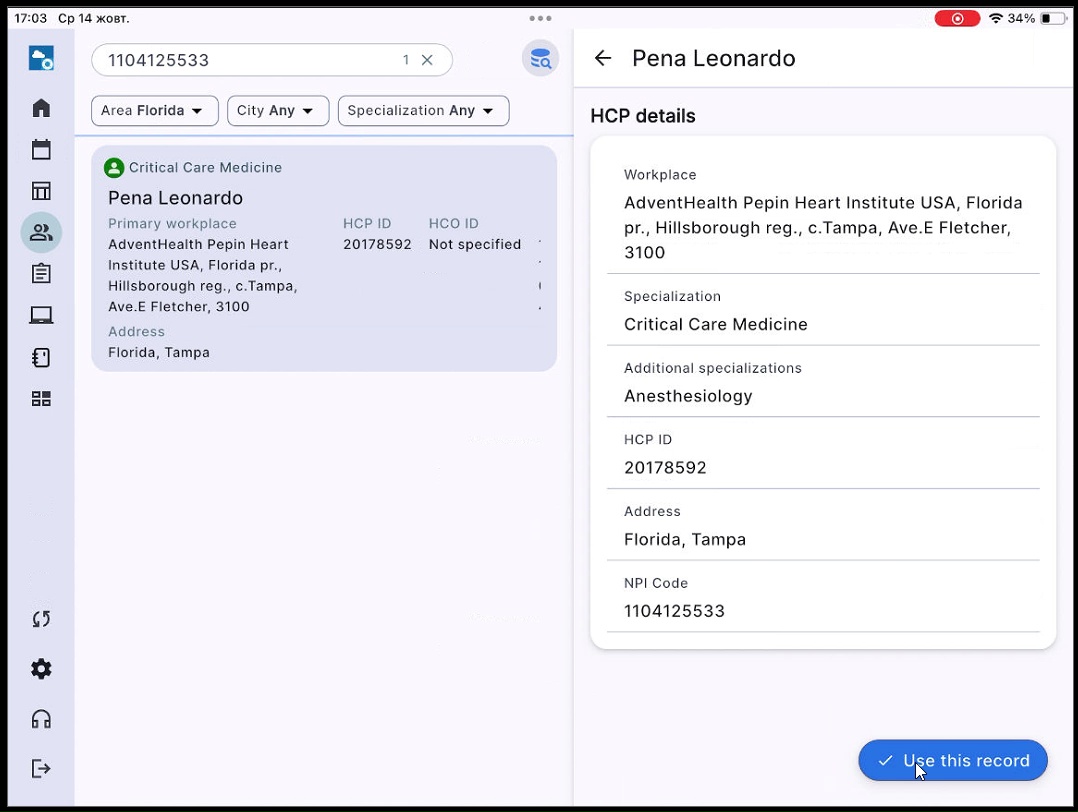Click the battery status icon
Screen dimensions: 1078x812
pyautogui.click(x=1054, y=19)
